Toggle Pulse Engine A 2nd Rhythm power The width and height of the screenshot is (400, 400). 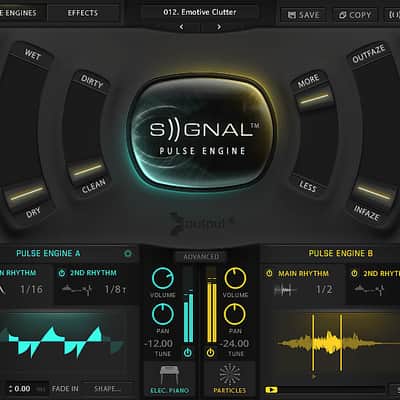tap(62, 273)
